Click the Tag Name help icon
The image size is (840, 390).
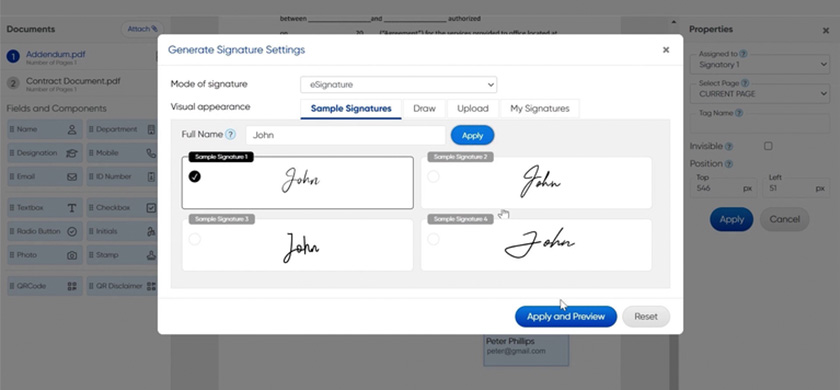click(739, 113)
